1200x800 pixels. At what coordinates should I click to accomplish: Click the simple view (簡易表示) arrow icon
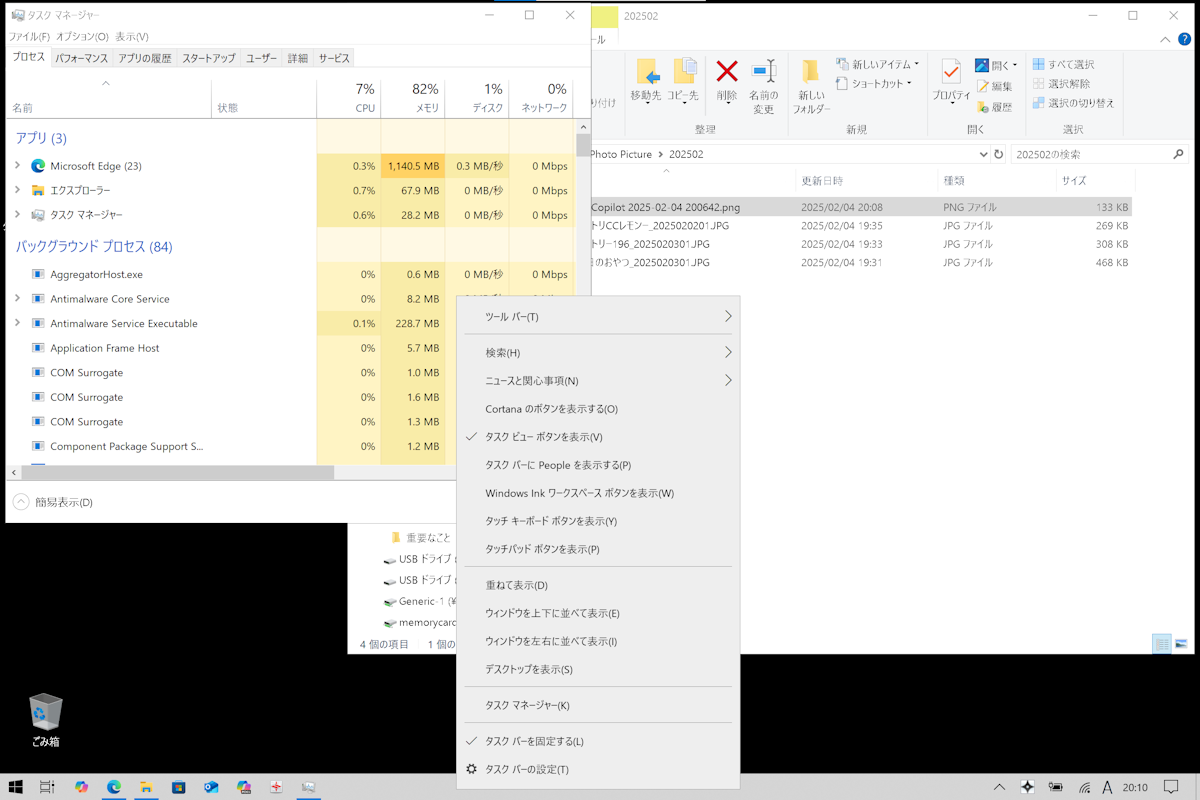click(21, 502)
